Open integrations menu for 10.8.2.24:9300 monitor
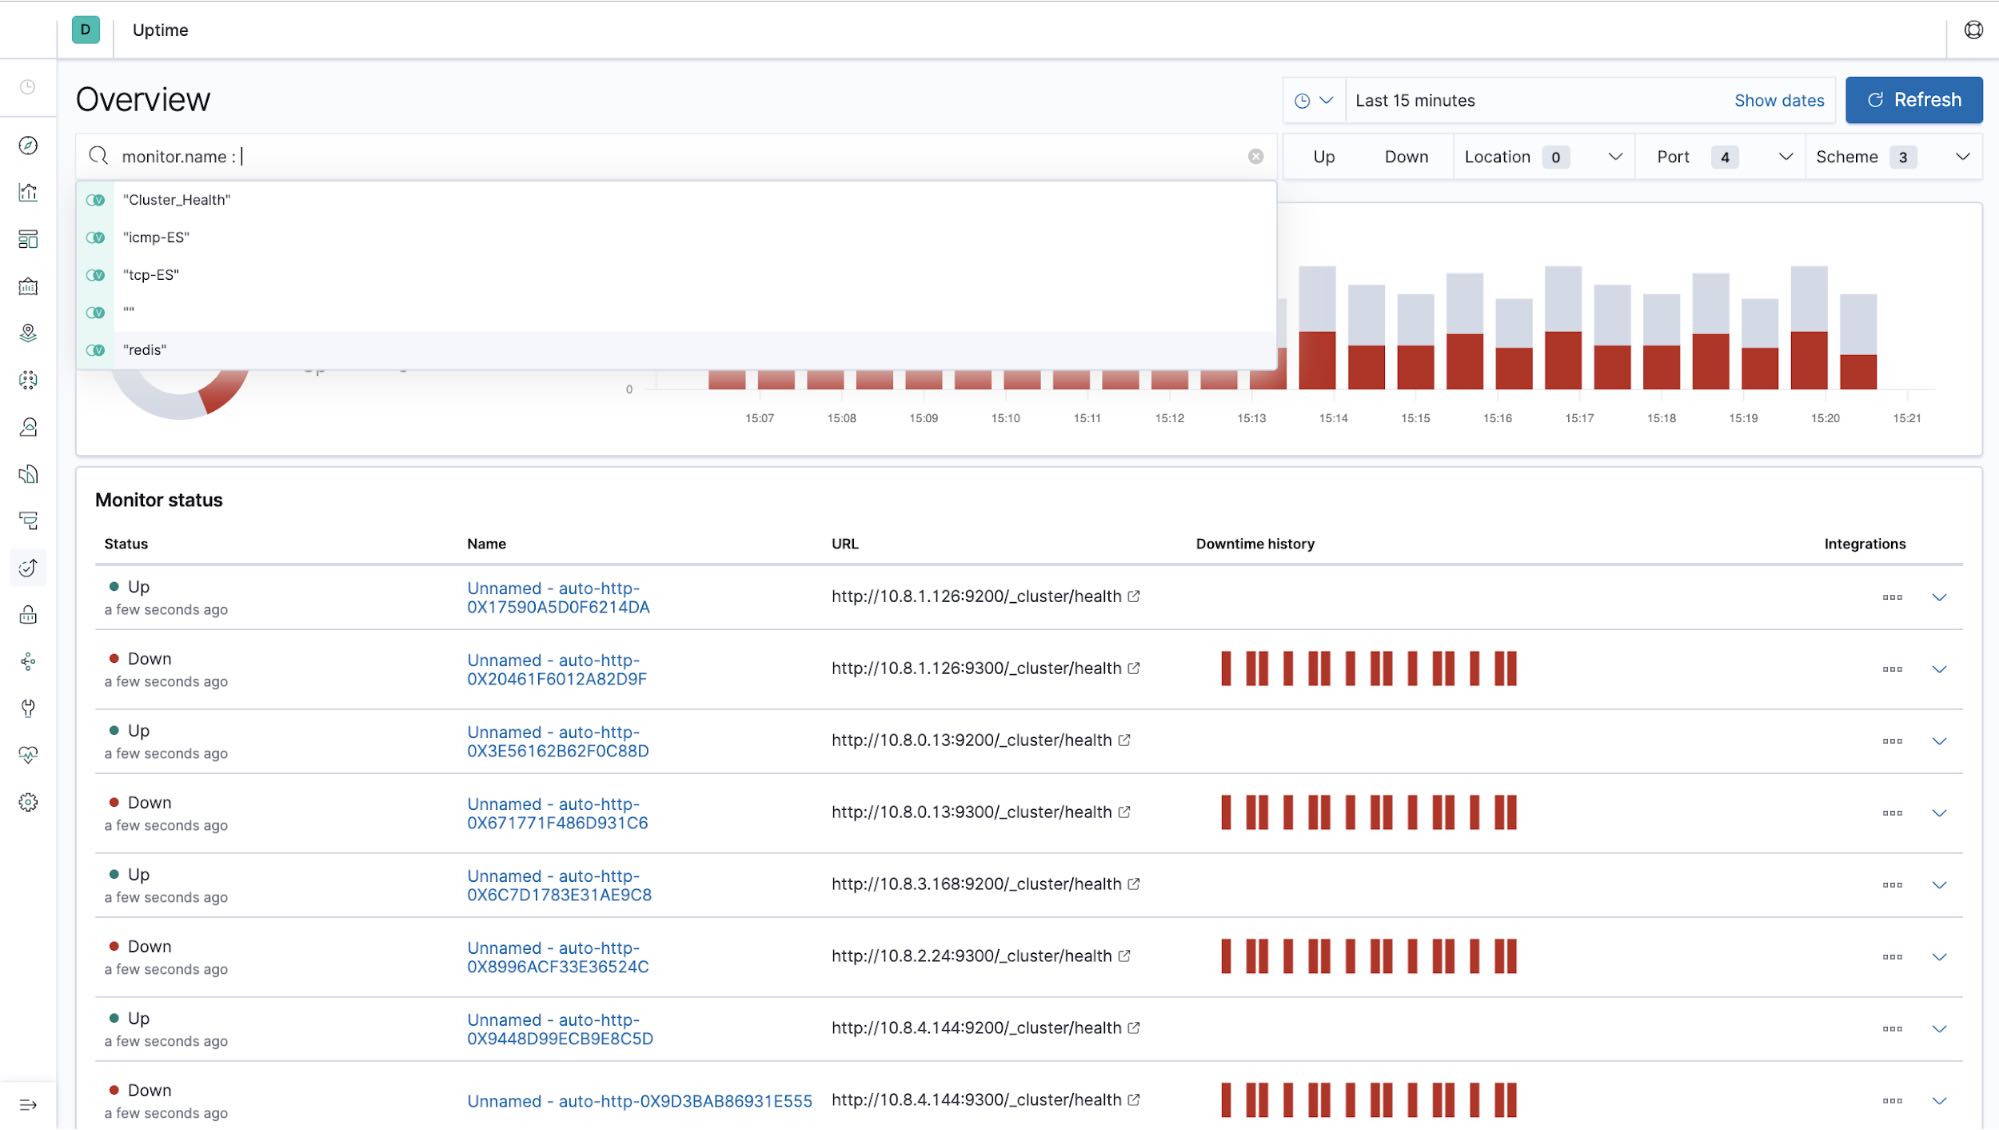This screenshot has width=1999, height=1130. [x=1892, y=957]
